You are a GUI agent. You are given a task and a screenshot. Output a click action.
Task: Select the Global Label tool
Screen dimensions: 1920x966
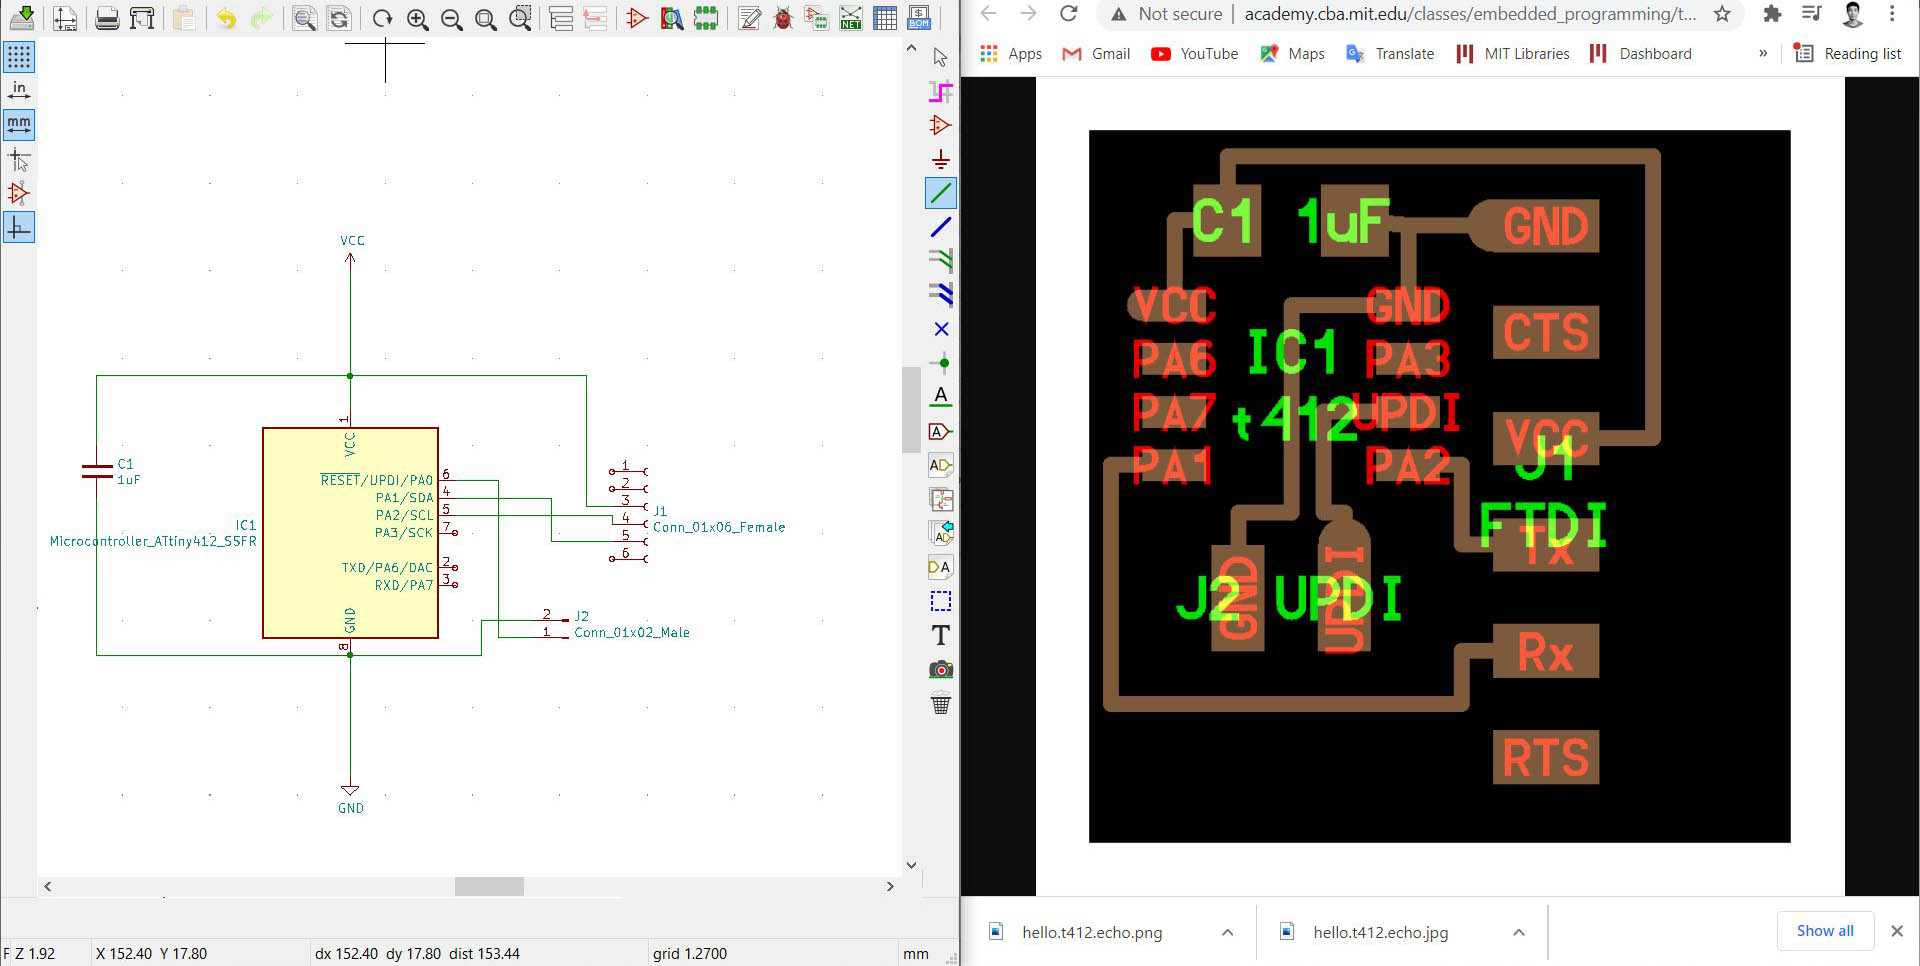point(941,431)
